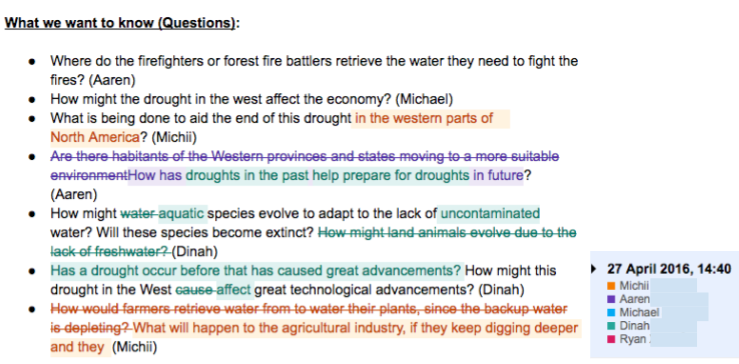Click the 'Has a drought occur before' highlighted sentence

coord(255,271)
